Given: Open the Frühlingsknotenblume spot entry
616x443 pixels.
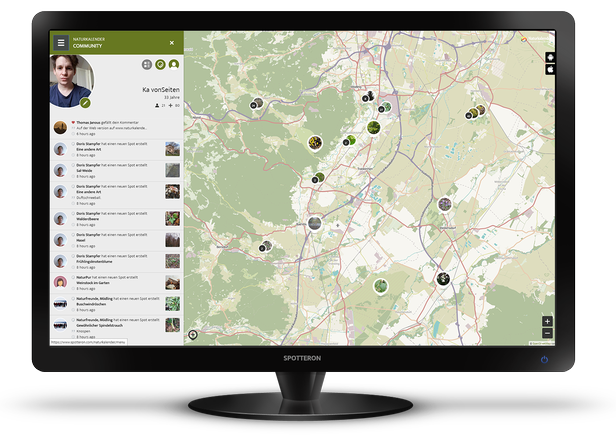Looking at the screenshot, I should pos(117,262).
